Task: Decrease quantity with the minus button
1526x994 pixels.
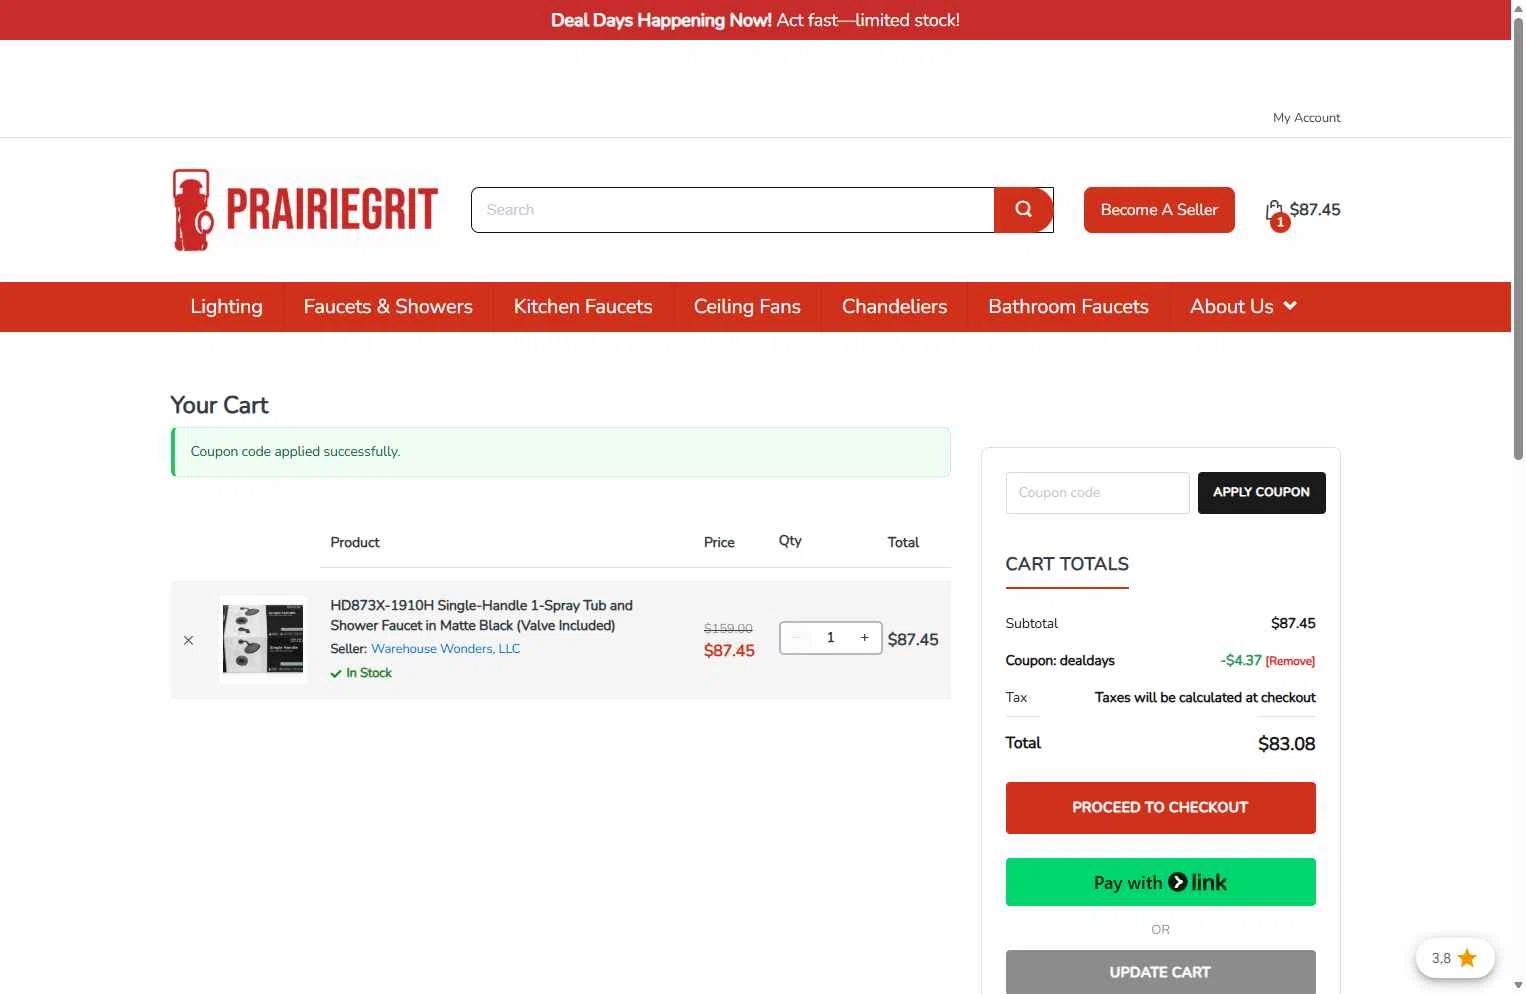Action: tap(796, 638)
